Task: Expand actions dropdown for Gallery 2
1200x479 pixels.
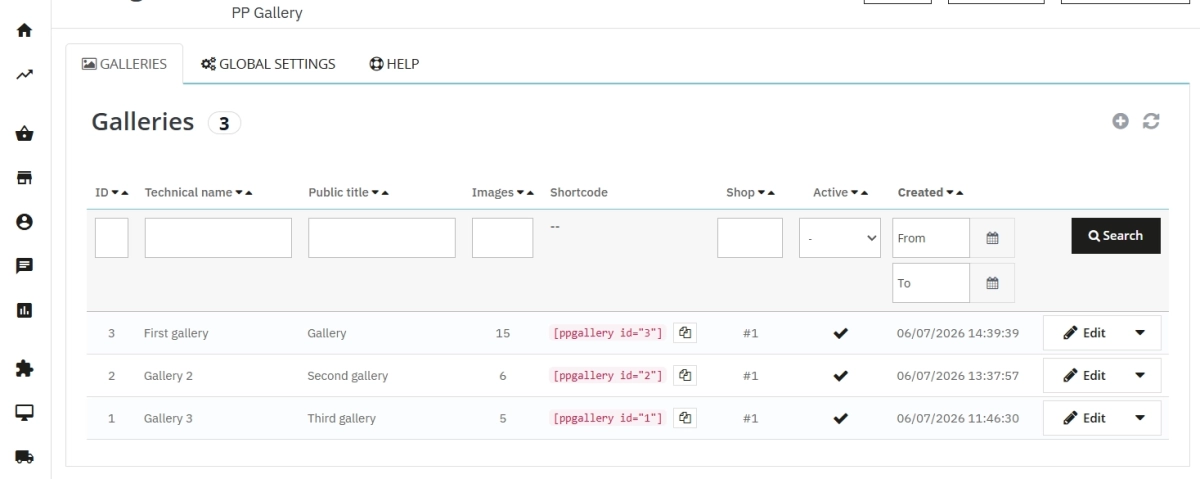Action: click(x=1140, y=376)
